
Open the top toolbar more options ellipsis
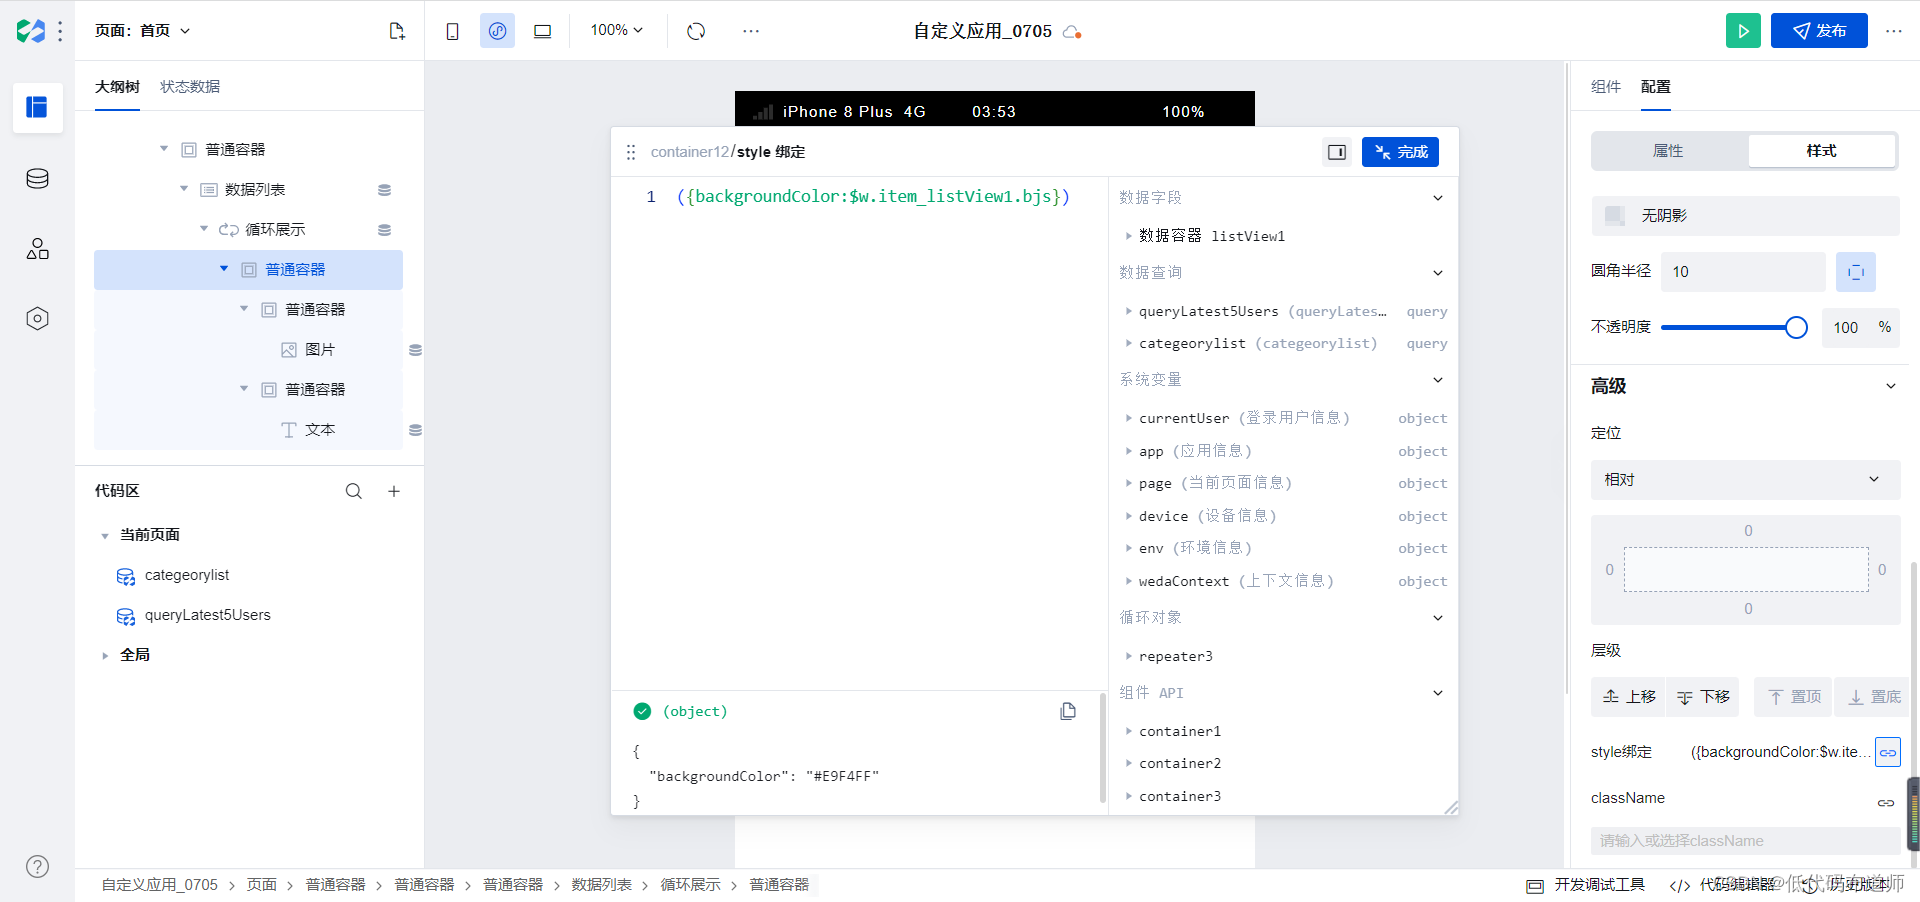coord(751,31)
